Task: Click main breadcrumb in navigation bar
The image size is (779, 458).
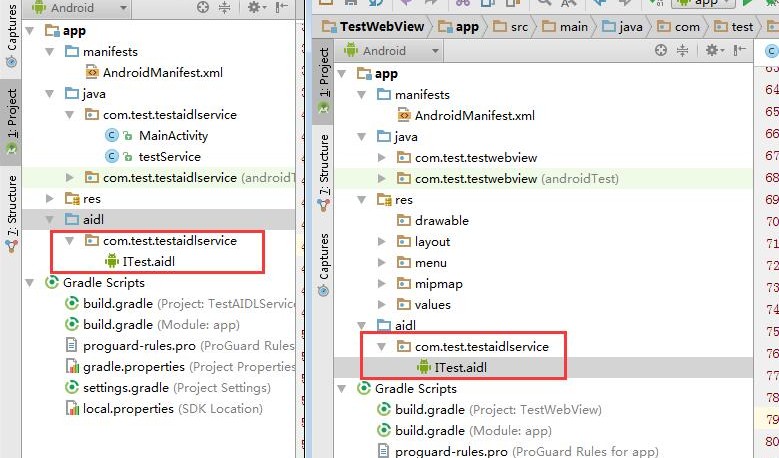Action: click(565, 26)
